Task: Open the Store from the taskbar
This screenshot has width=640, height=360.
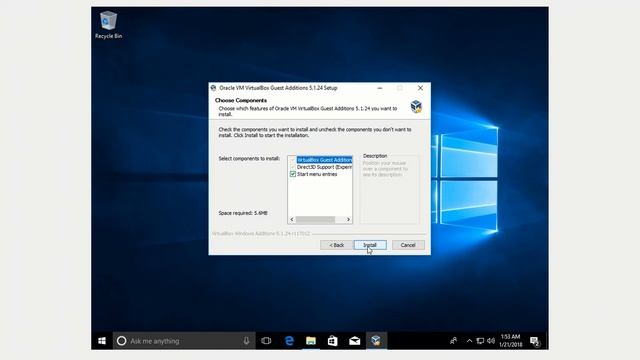Action: pos(333,340)
